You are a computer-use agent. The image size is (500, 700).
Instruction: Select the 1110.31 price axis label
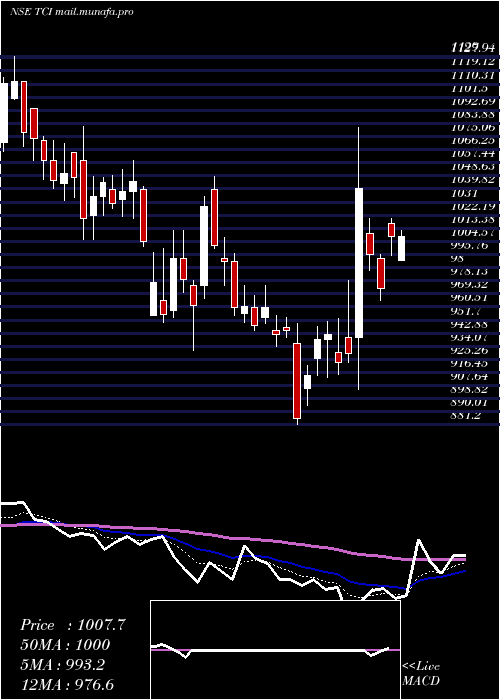click(475, 75)
